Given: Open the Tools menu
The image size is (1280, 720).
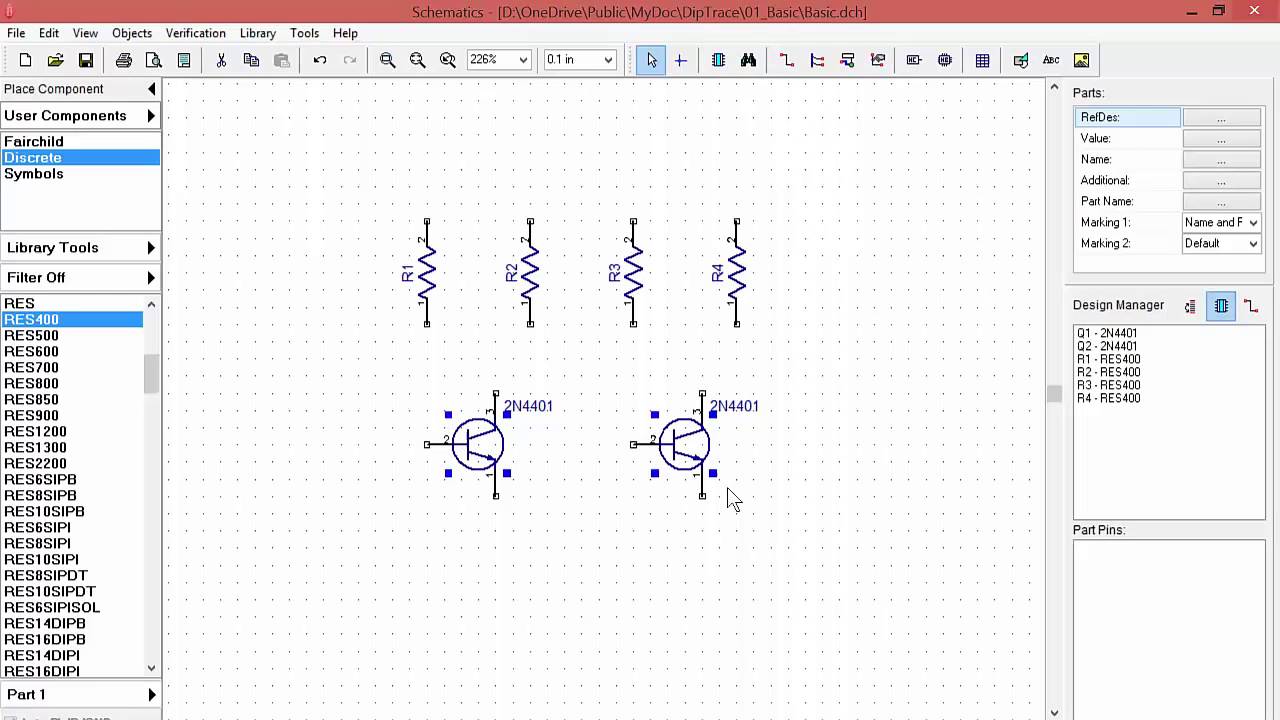Looking at the screenshot, I should (304, 33).
